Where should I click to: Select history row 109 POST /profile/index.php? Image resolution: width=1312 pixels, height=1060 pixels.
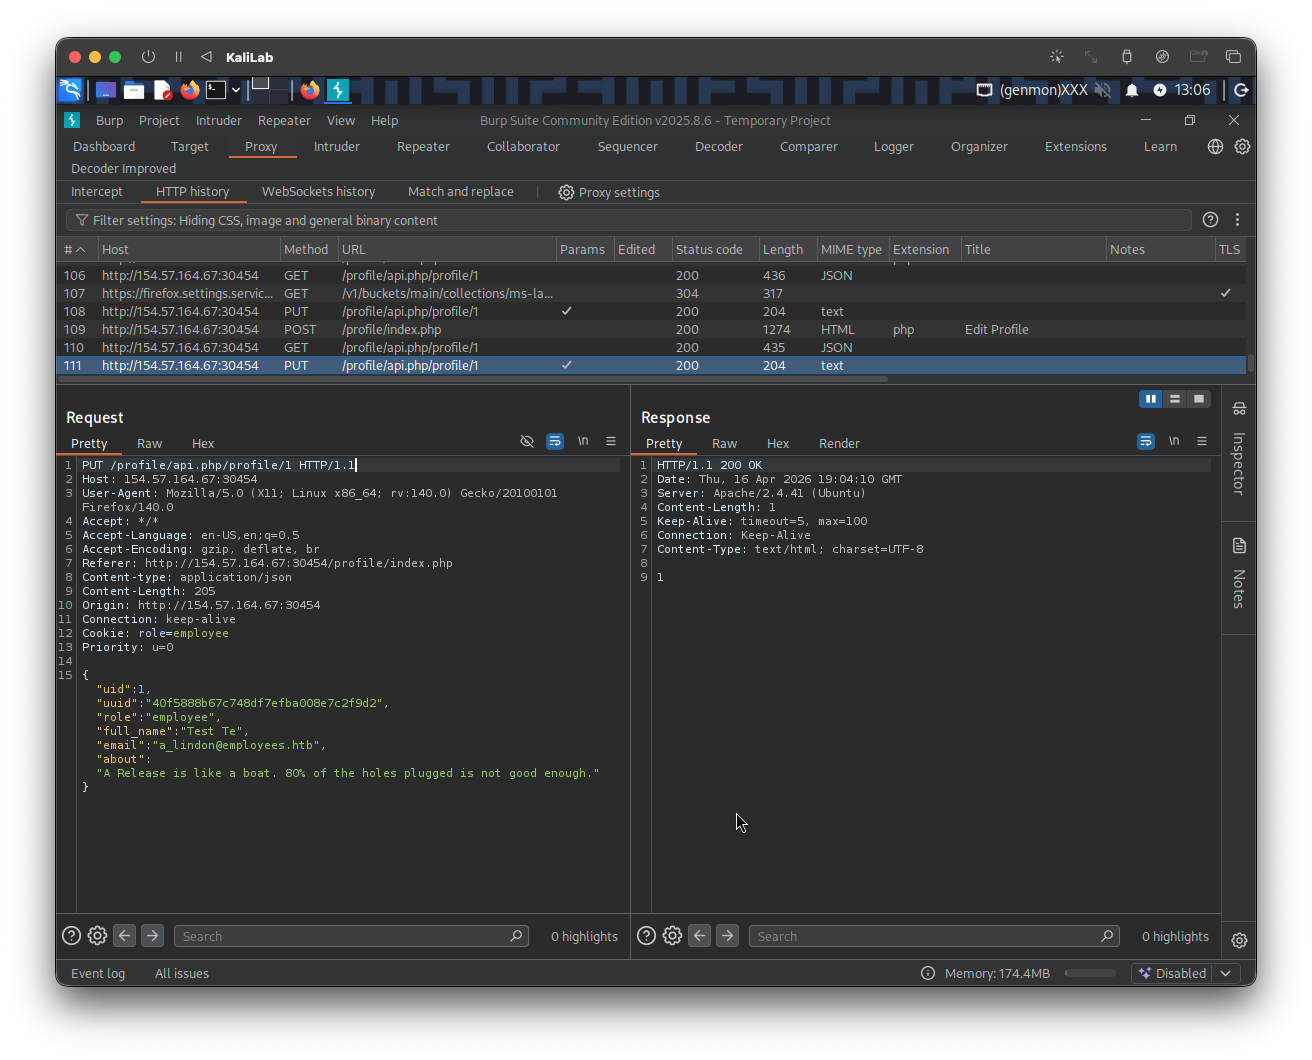pyautogui.click(x=651, y=329)
